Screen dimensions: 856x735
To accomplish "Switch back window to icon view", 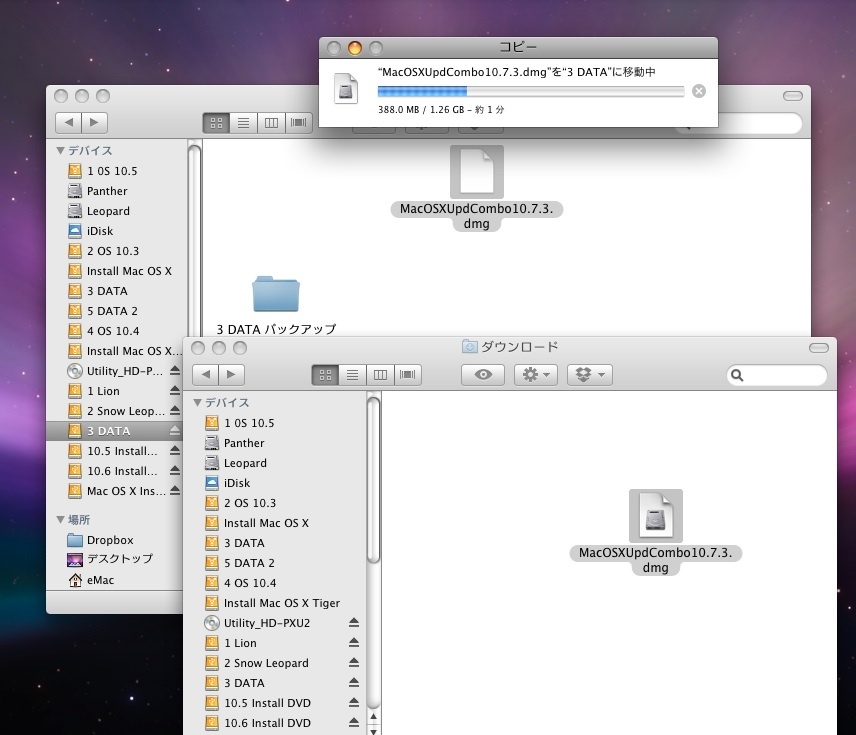I will pyautogui.click(x=216, y=123).
